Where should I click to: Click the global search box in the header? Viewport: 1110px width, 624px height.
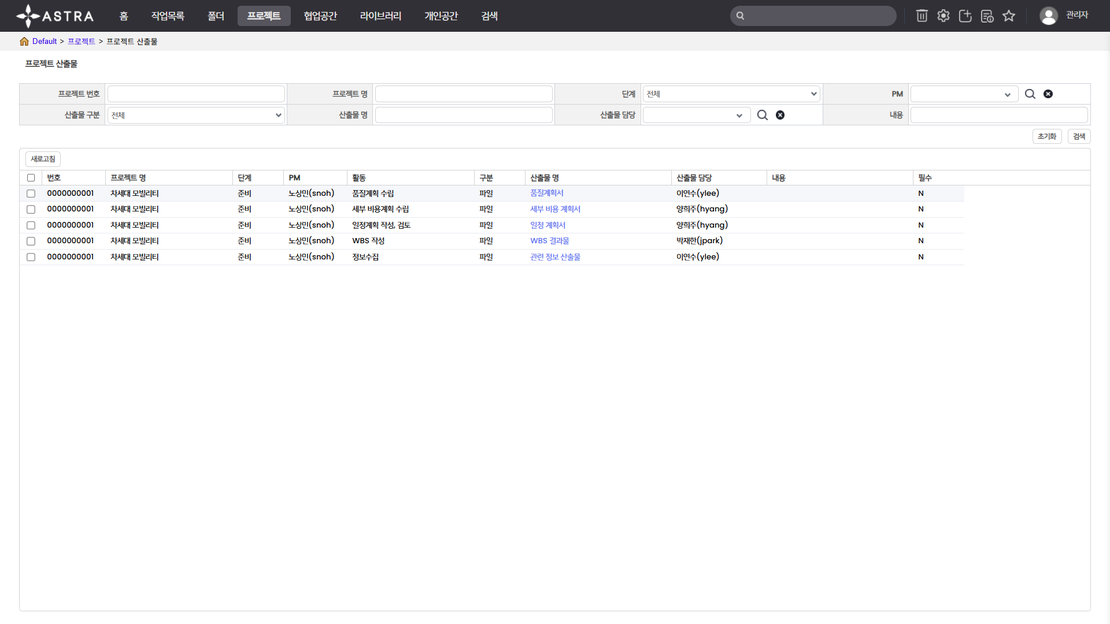(x=813, y=16)
